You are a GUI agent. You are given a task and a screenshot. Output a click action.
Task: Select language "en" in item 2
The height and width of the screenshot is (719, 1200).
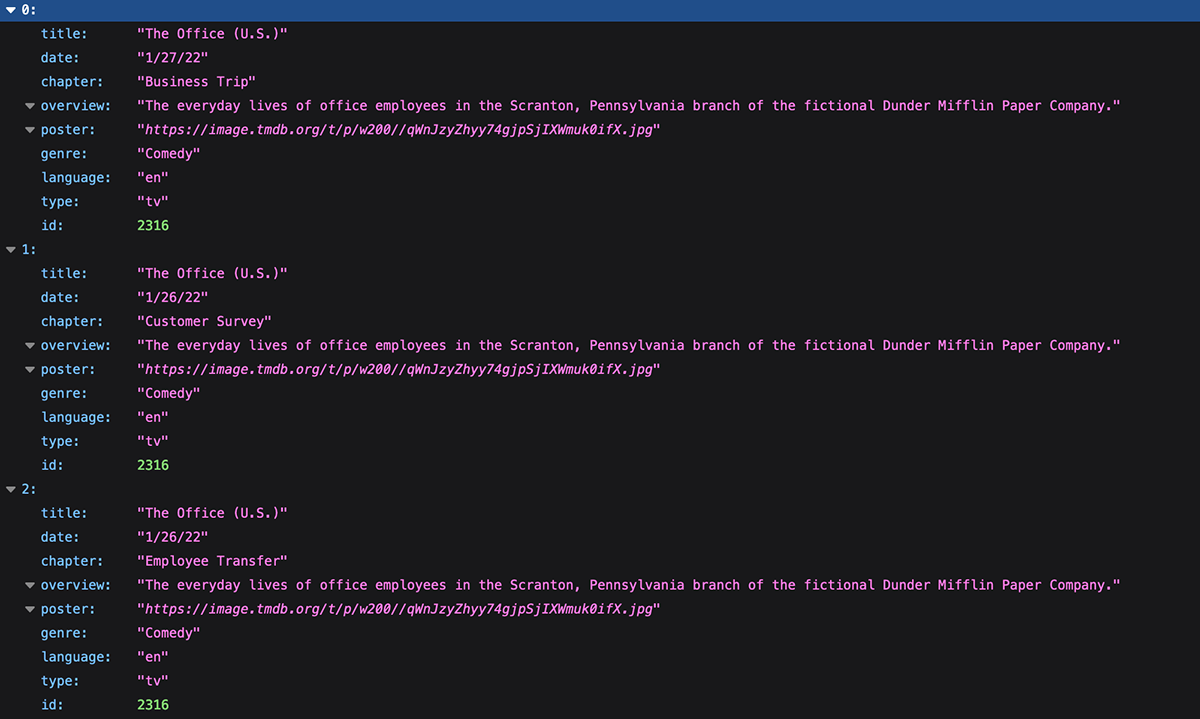pos(153,658)
